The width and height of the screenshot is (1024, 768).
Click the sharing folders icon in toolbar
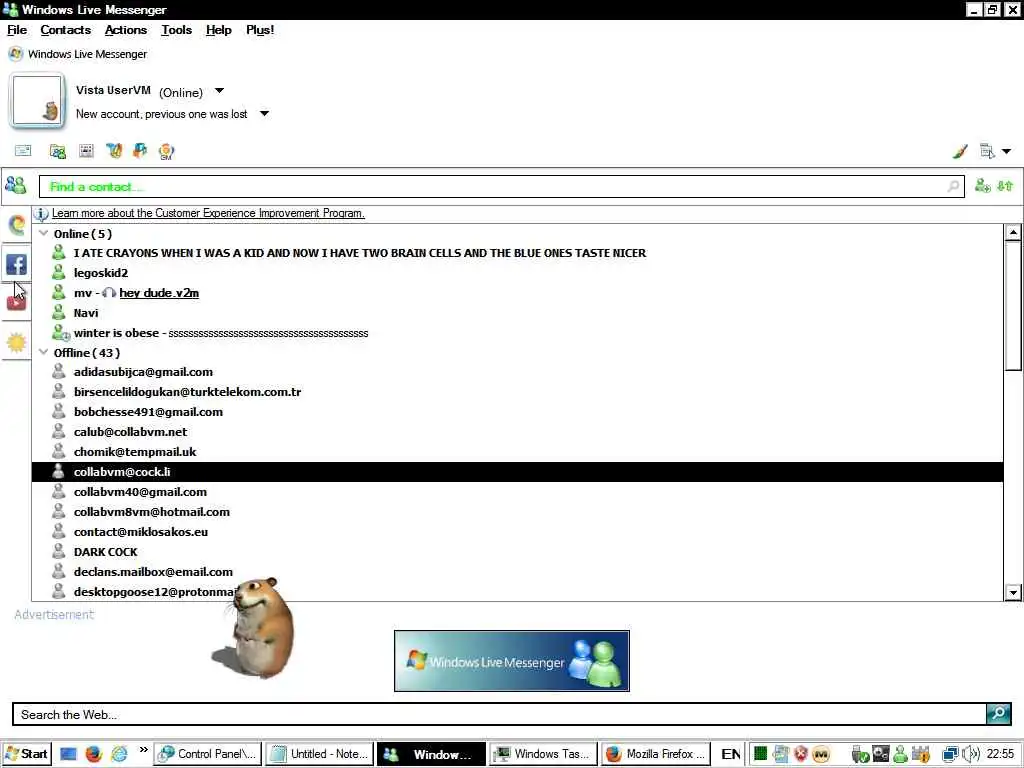point(58,152)
